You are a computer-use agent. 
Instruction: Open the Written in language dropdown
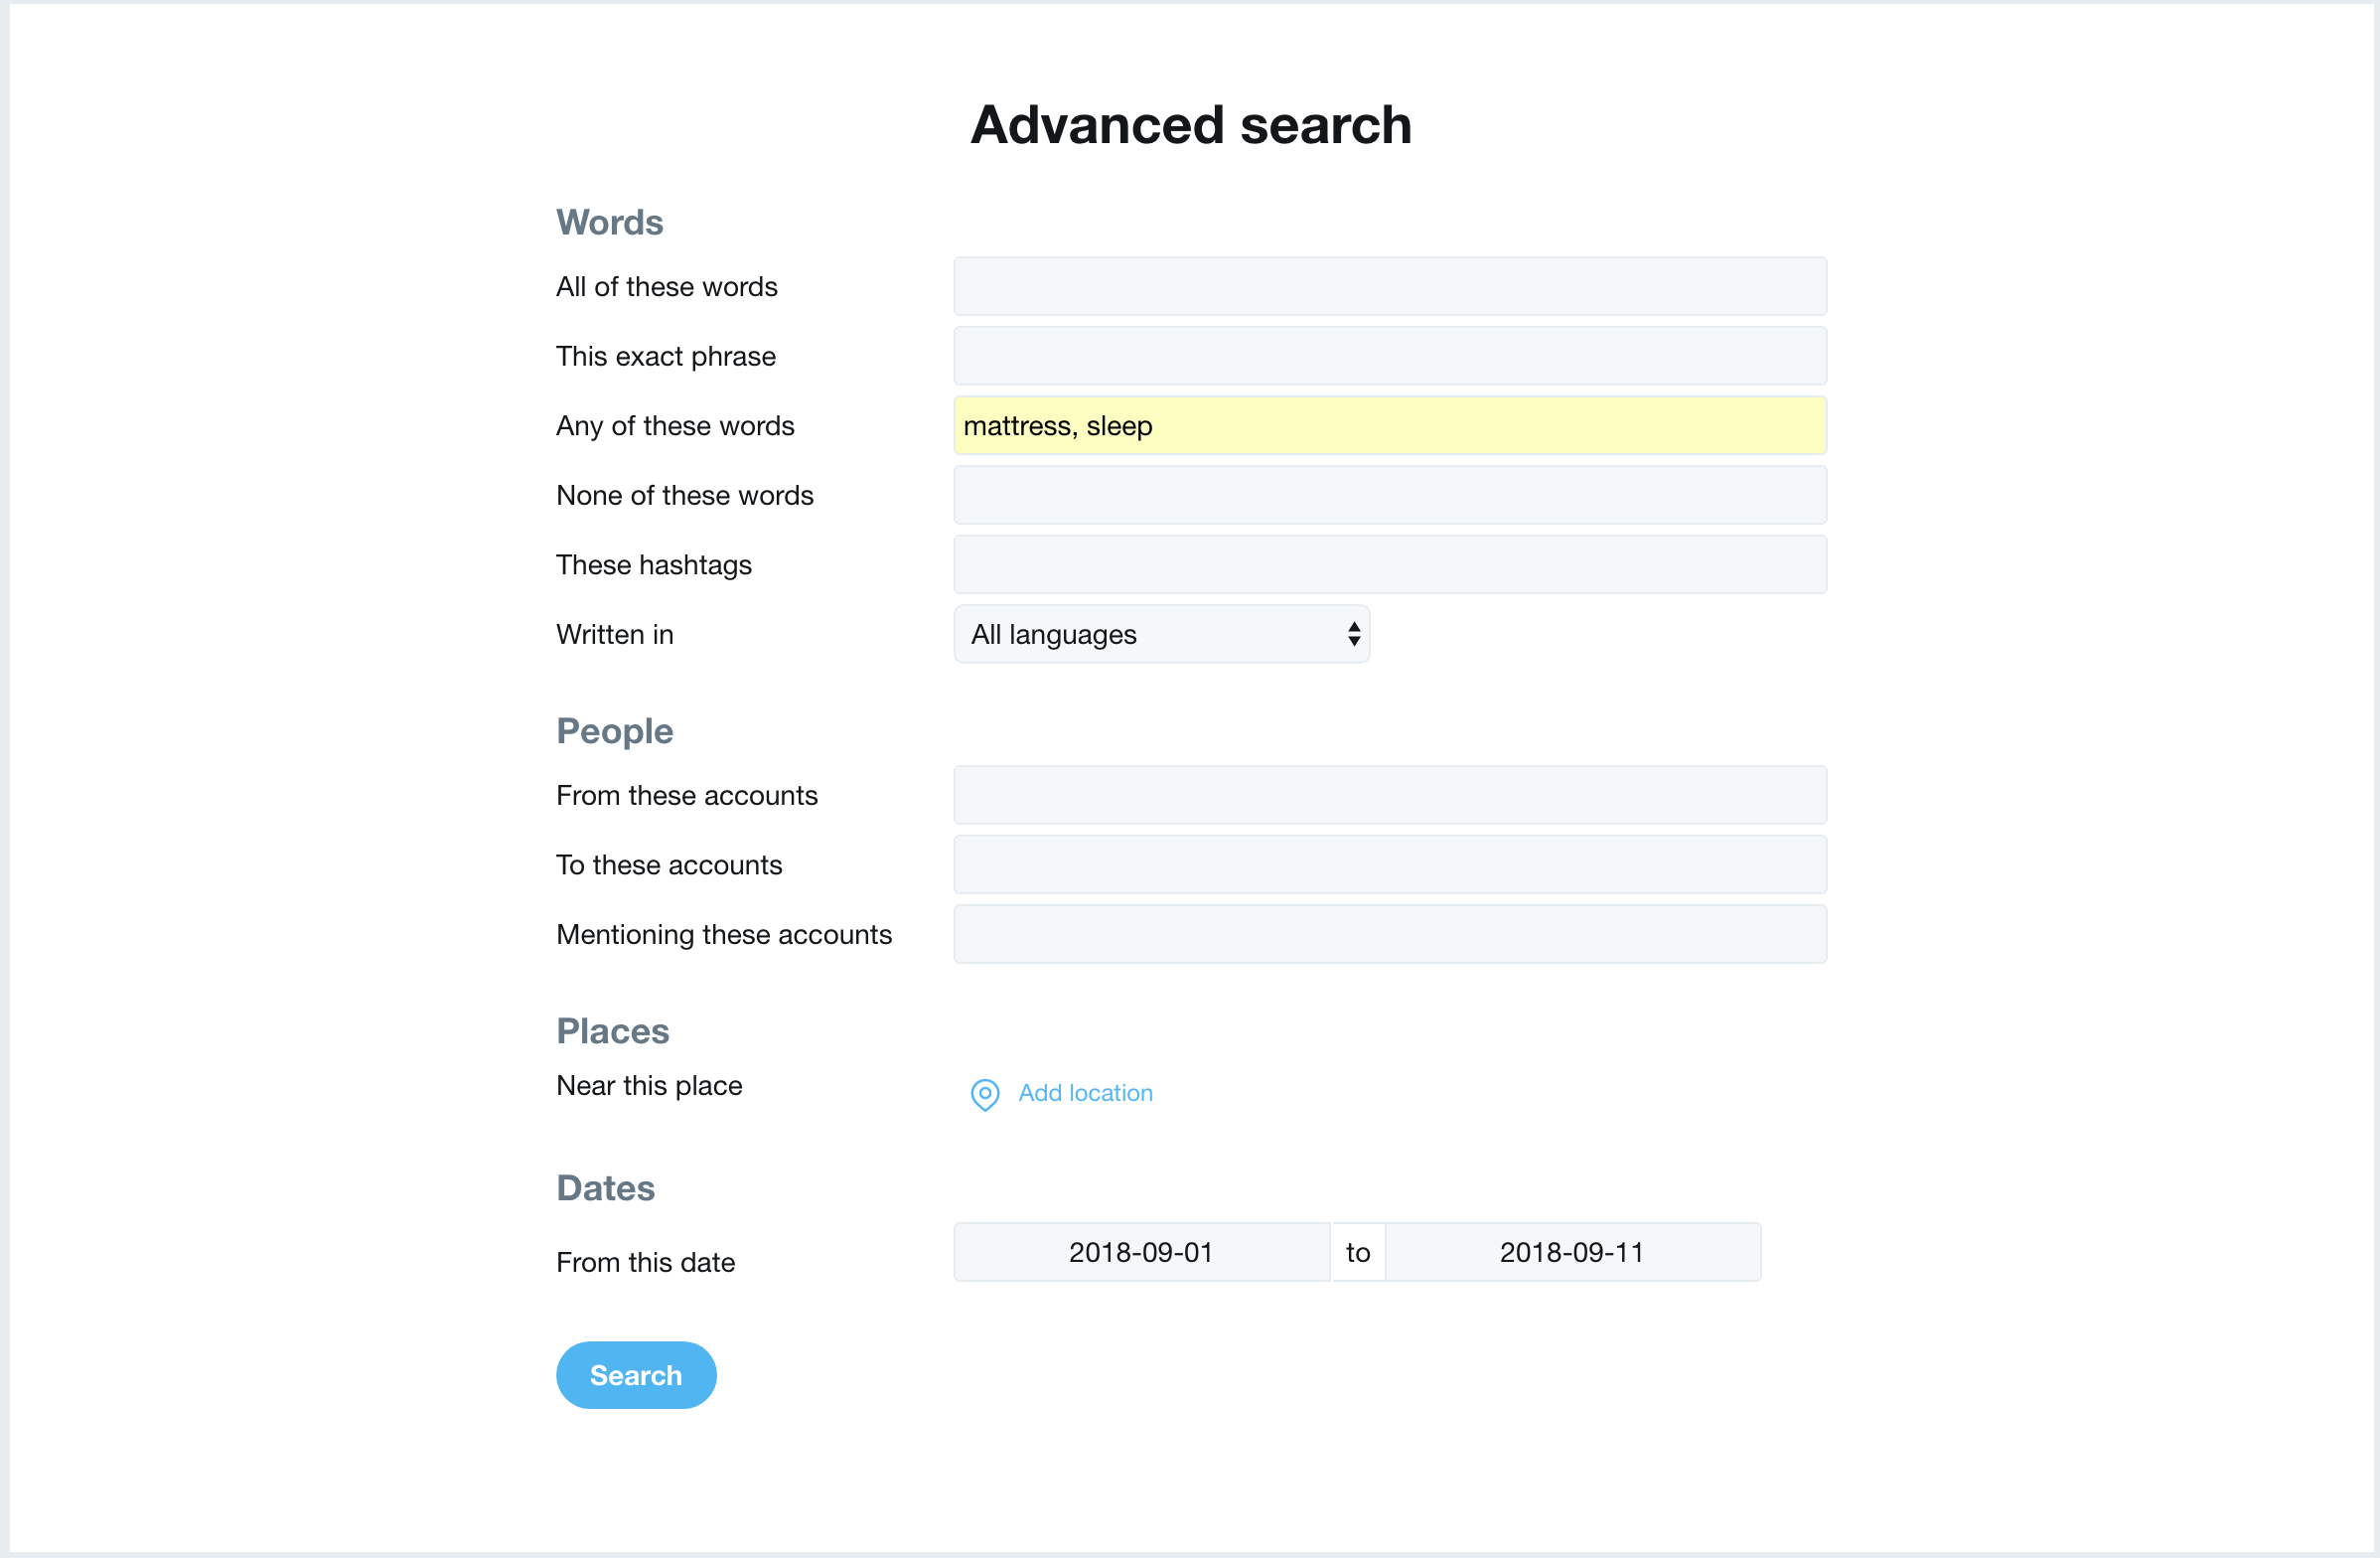pyautogui.click(x=1161, y=634)
